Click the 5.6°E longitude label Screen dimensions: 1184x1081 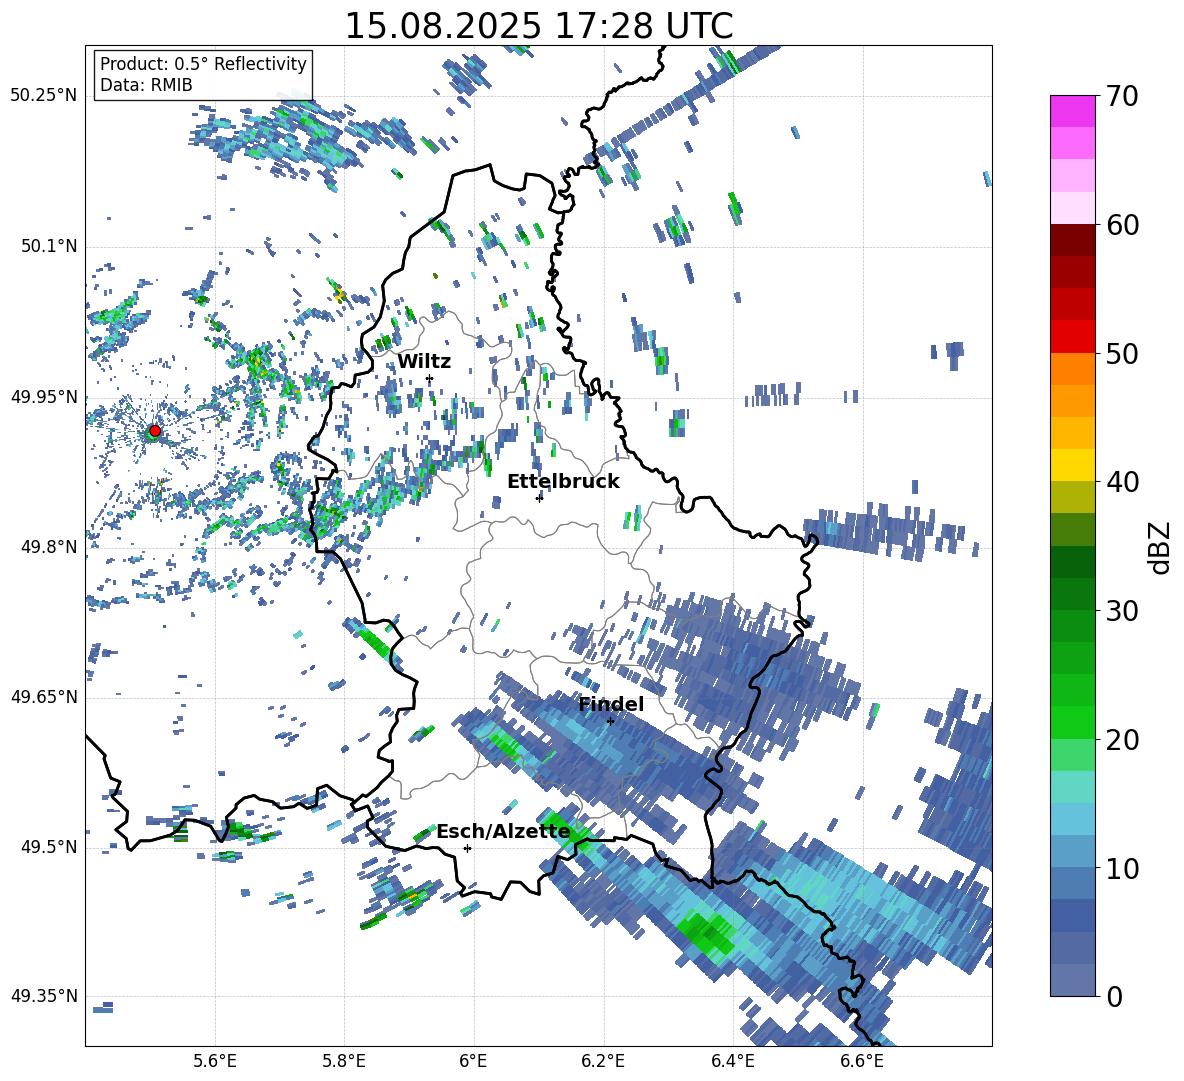pos(215,1061)
